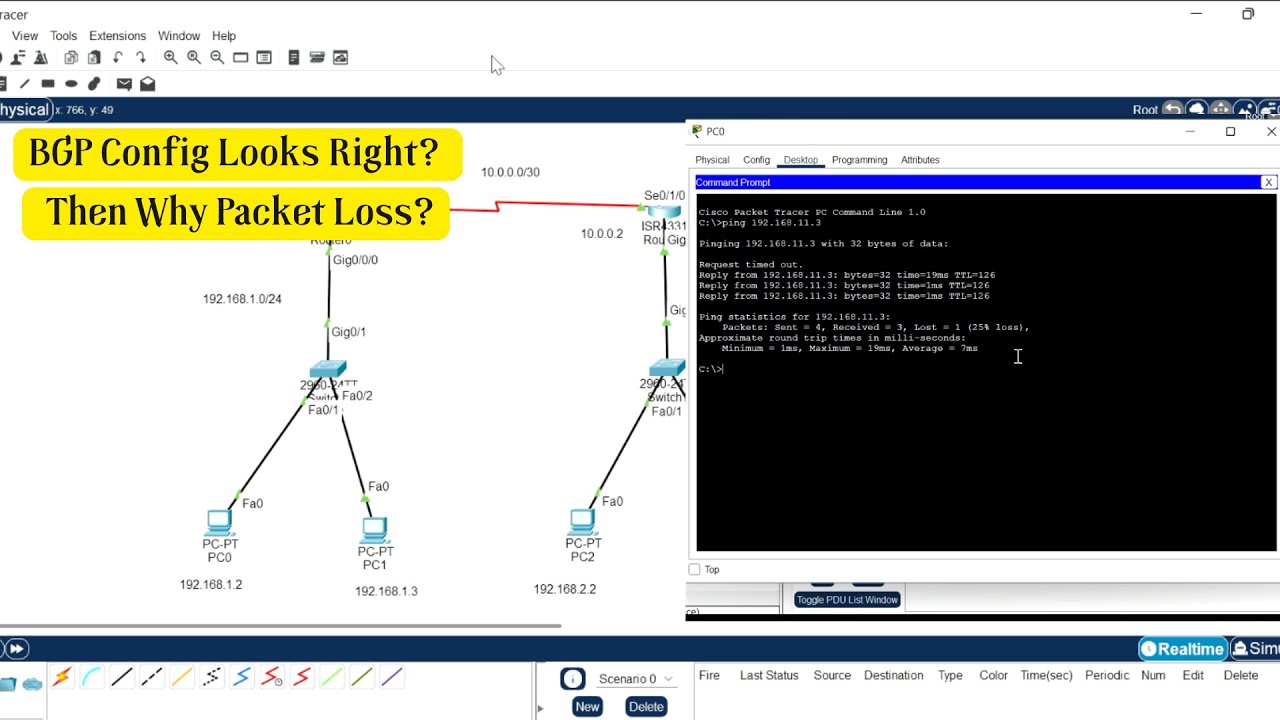Screen dimensions: 1280x720
Task: Click Toggle PDU List Window button
Action: coord(847,600)
